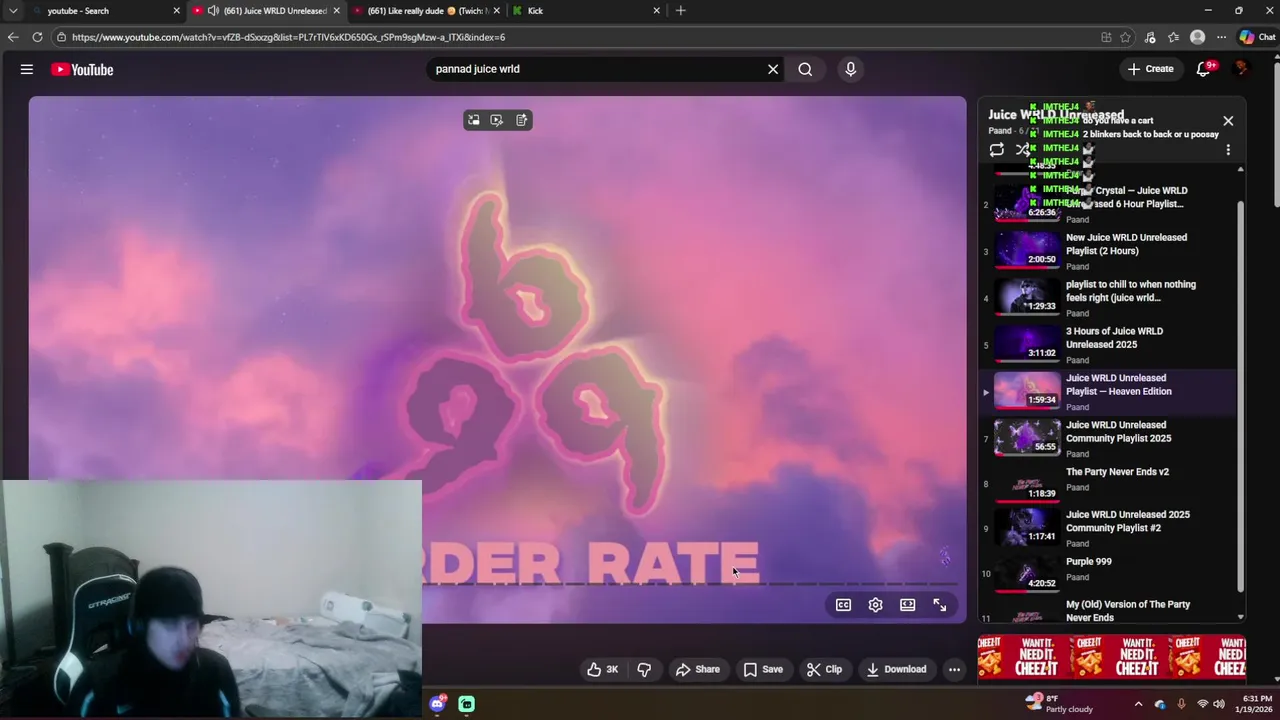
Task: Open the Create menu
Action: pos(1150,69)
